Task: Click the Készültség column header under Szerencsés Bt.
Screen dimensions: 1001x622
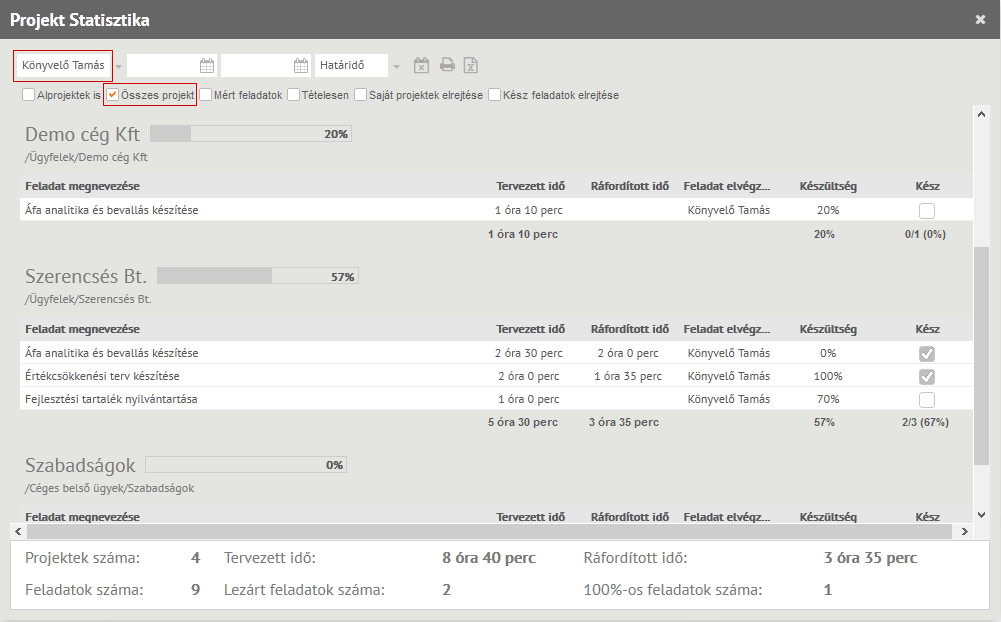Action: pos(827,329)
